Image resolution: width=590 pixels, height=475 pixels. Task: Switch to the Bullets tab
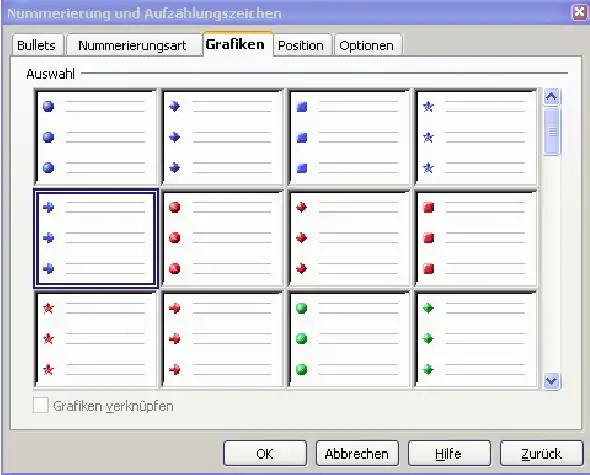pos(36,46)
